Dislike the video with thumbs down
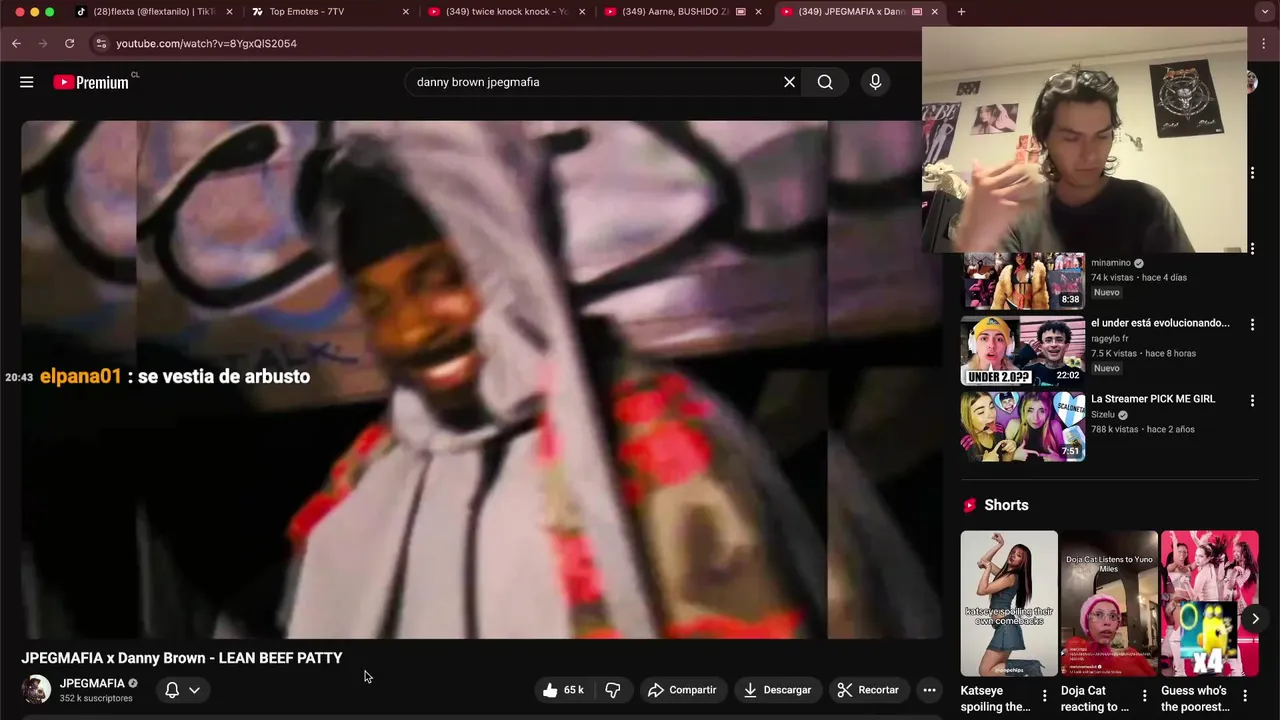Screen dimensions: 1280x720 [x=613, y=690]
